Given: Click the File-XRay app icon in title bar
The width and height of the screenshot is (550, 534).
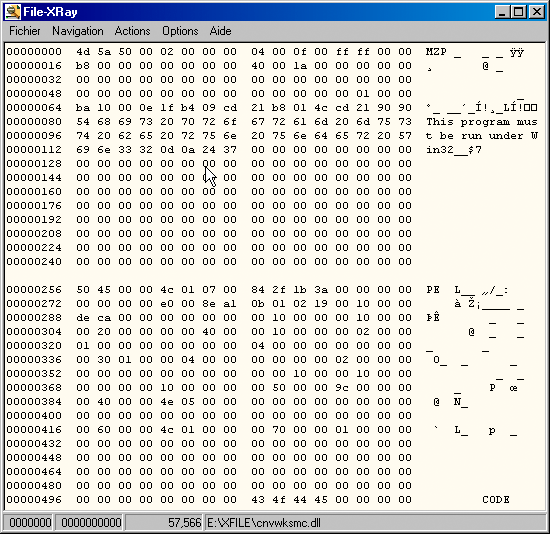Looking at the screenshot, I should [x=13, y=12].
